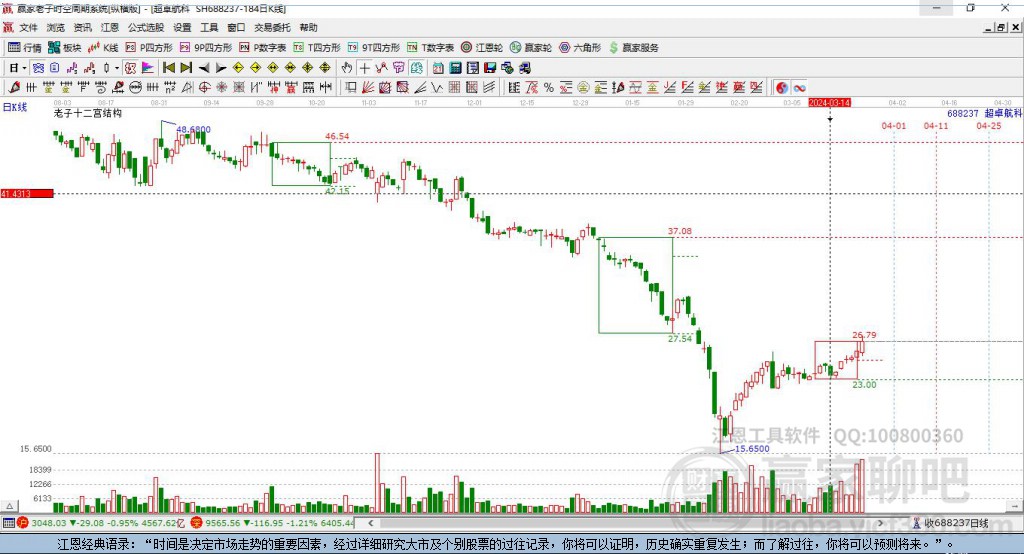Click the inner restore-window button

coord(1001,27)
